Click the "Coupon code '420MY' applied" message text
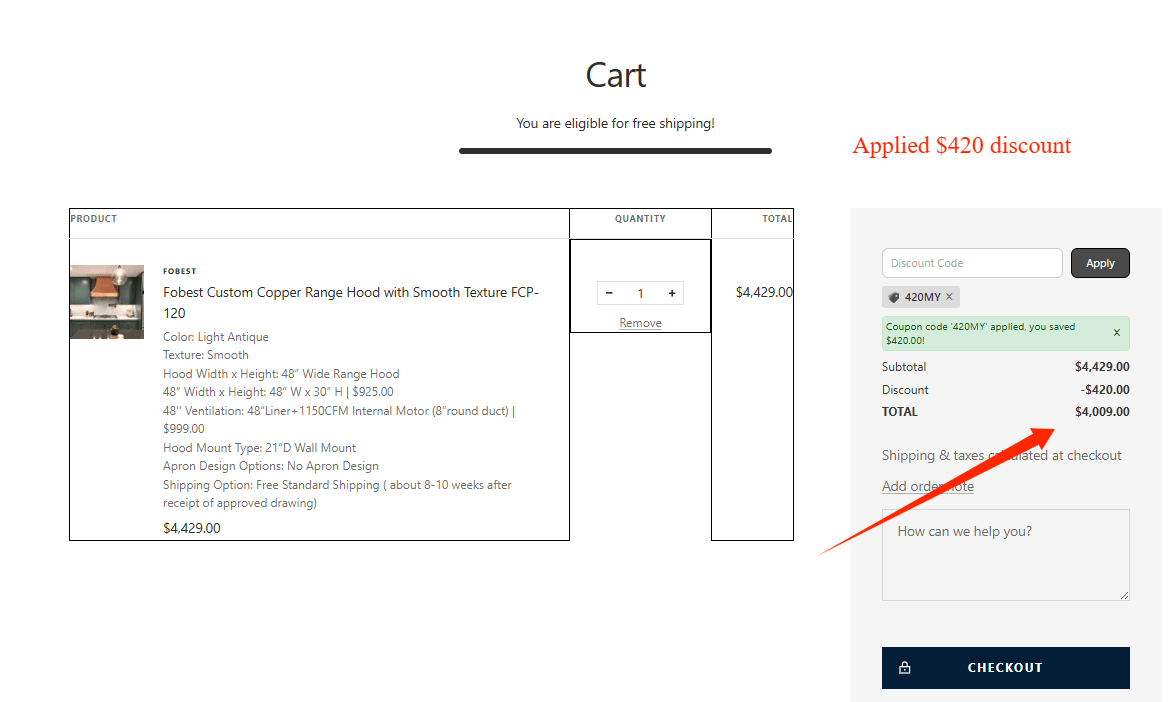1172x702 pixels. click(x=981, y=333)
